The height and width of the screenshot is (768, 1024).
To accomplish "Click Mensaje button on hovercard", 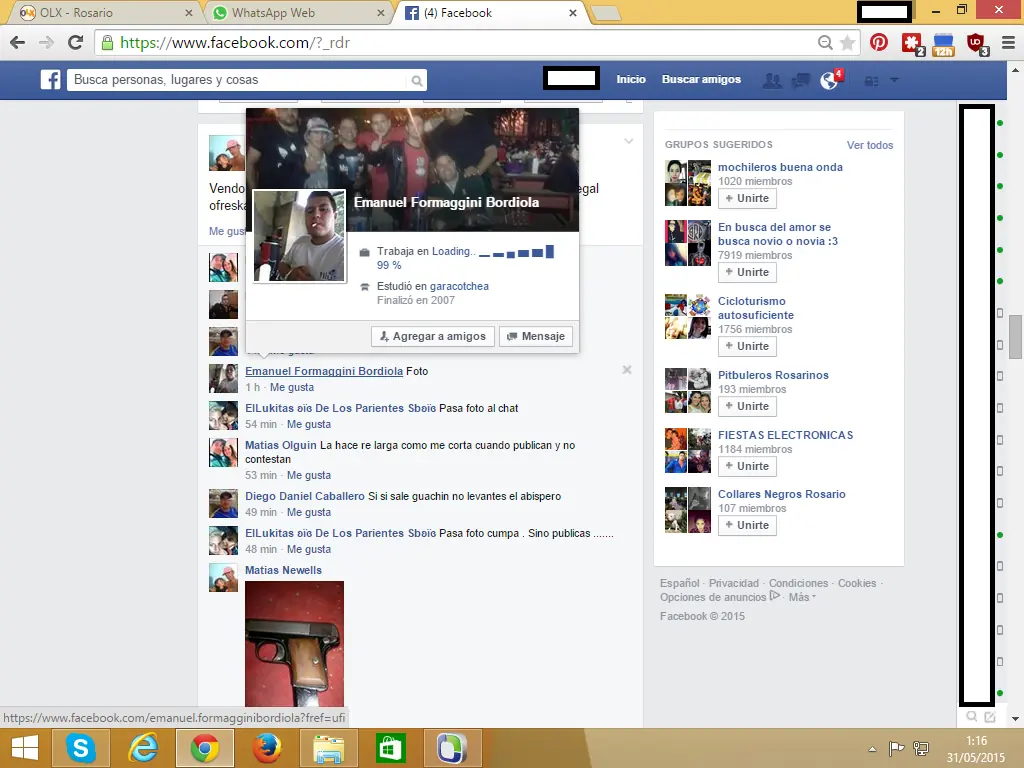I will click(x=536, y=336).
